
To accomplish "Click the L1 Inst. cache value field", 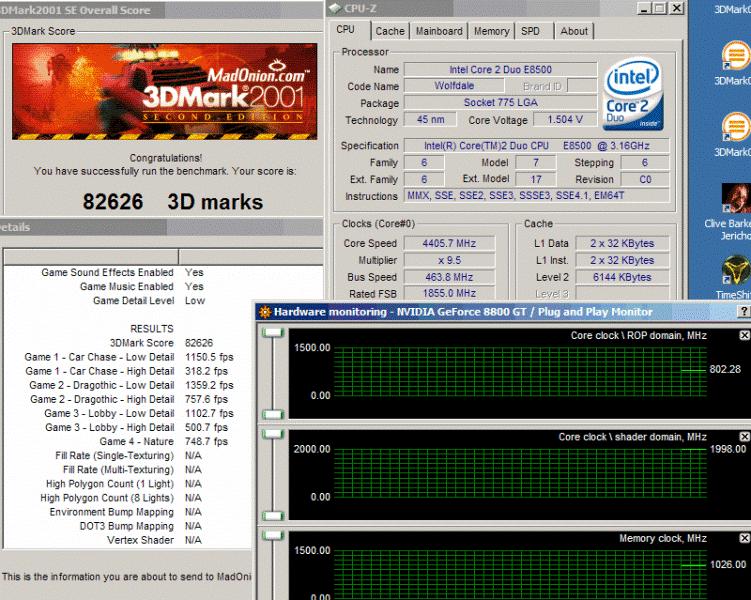I will coord(622,260).
